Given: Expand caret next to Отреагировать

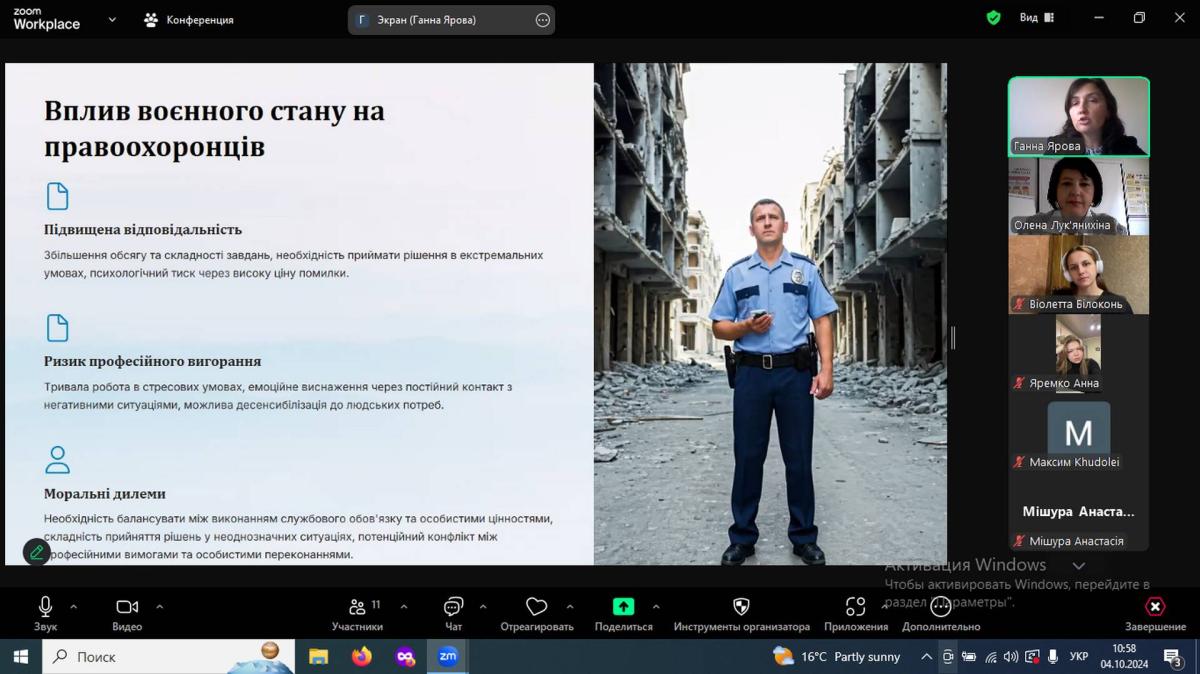Looking at the screenshot, I should pyautogui.click(x=570, y=606).
